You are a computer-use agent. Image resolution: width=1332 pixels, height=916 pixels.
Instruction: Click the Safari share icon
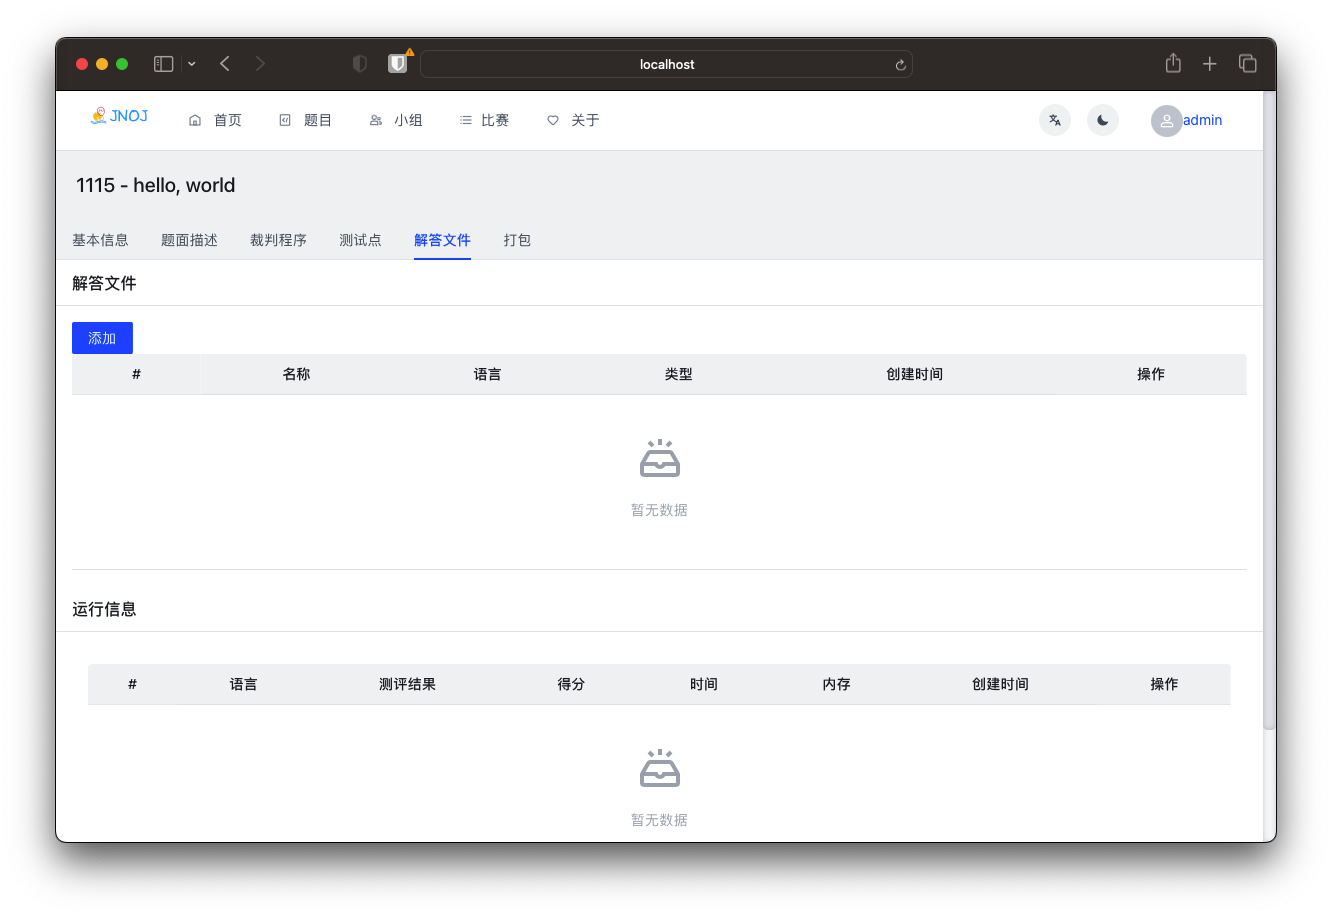point(1173,63)
